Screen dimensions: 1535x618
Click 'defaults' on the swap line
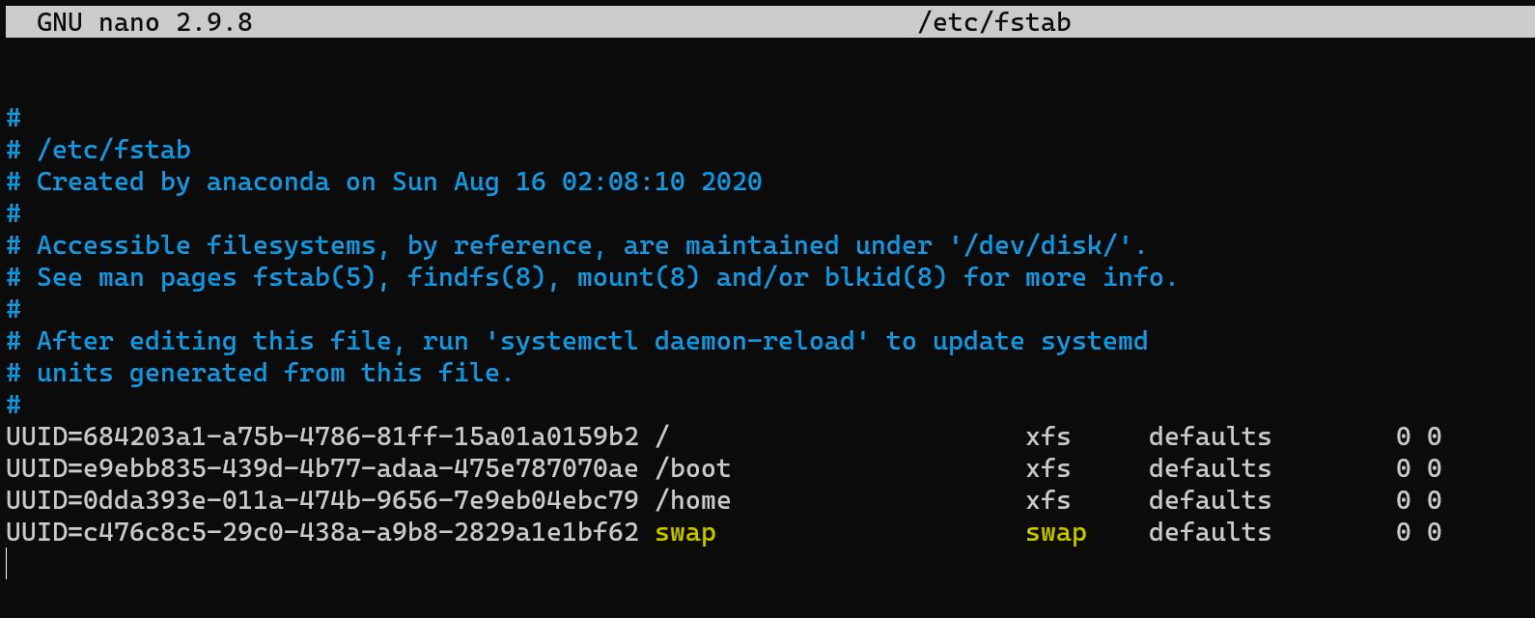point(1210,532)
